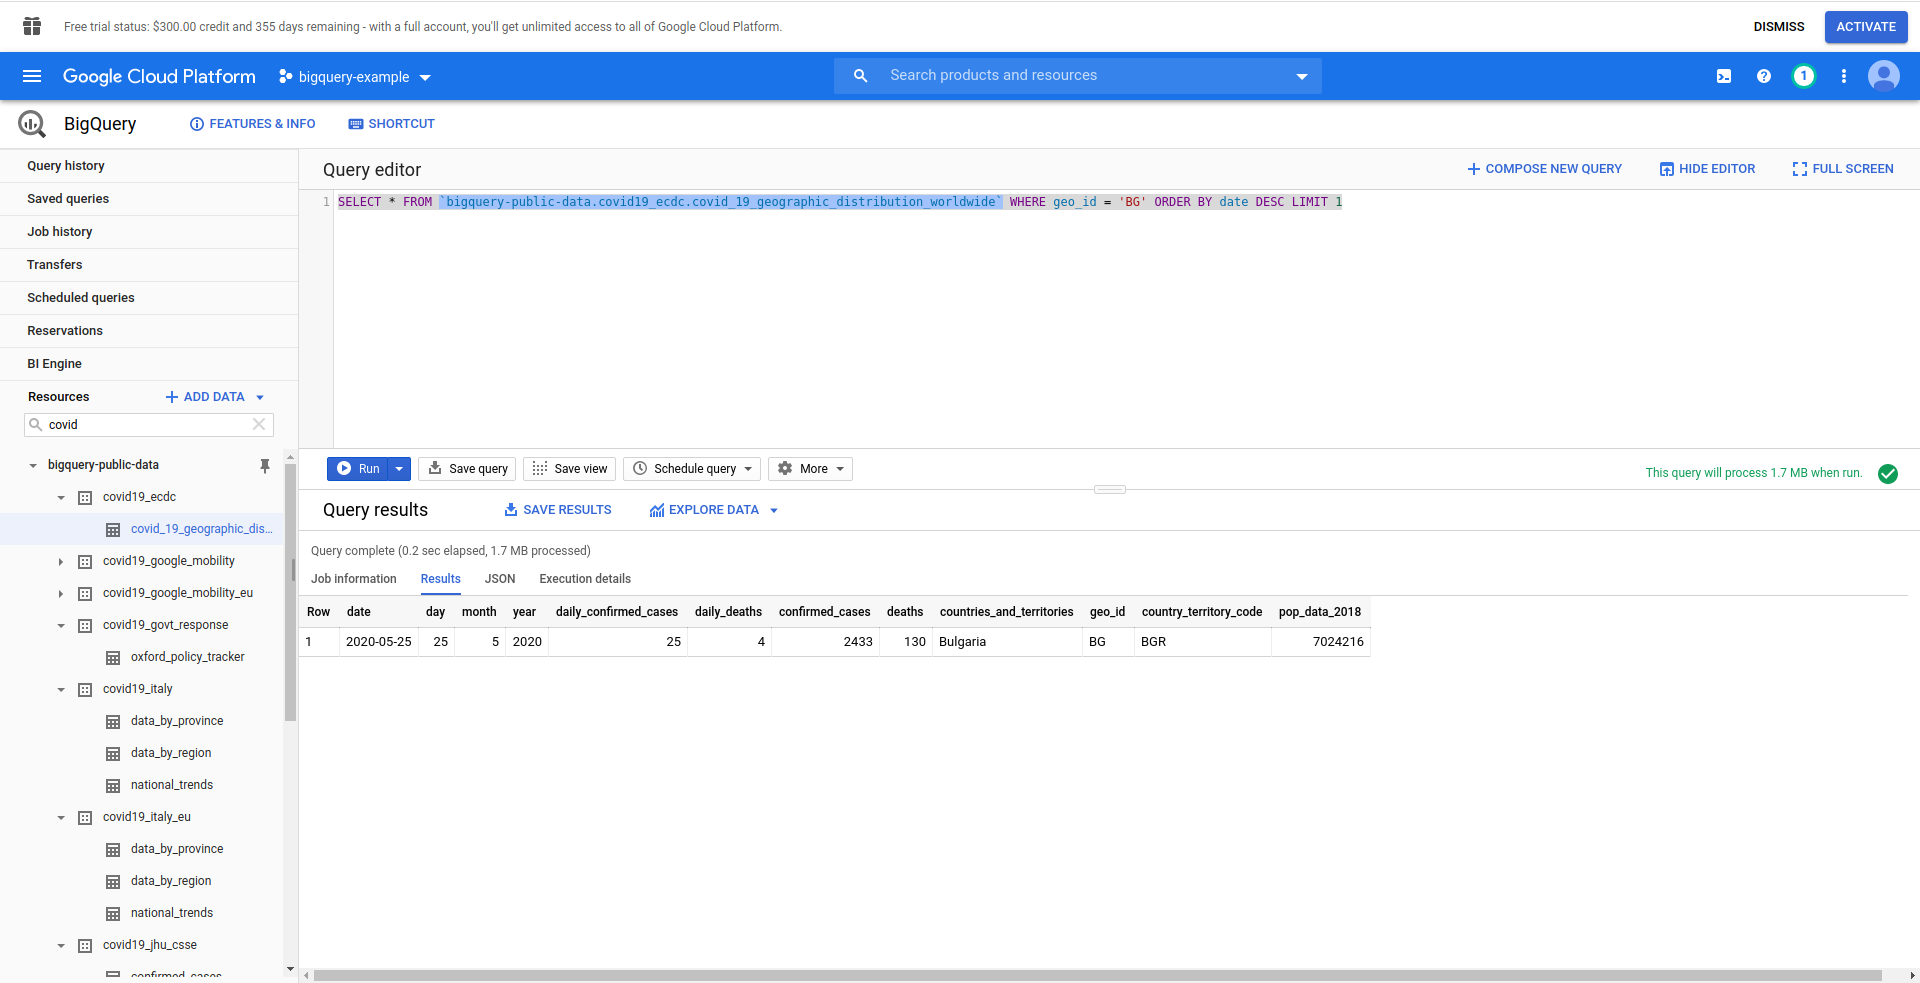Open Query history in the sidebar
Image resolution: width=1920 pixels, height=983 pixels.
[x=149, y=166]
